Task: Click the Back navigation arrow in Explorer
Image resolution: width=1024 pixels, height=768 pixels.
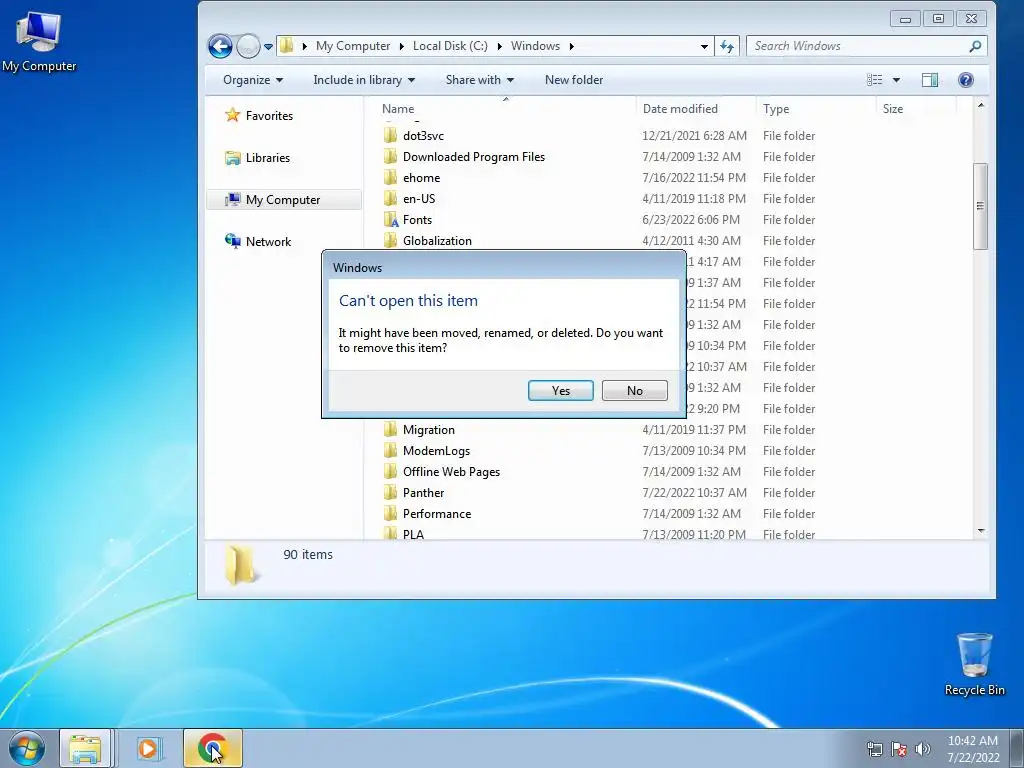Action: [220, 46]
